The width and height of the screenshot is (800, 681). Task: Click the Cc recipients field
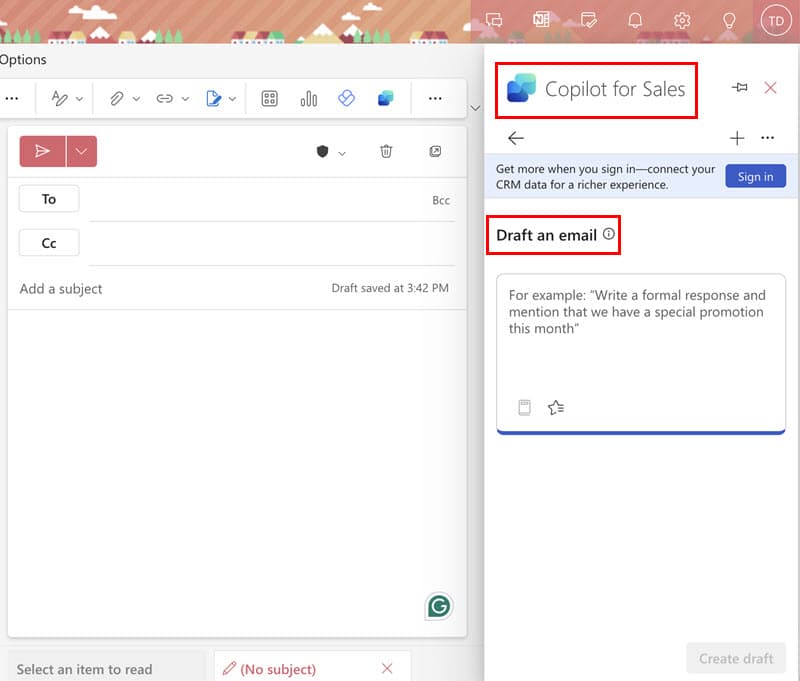coord(272,244)
